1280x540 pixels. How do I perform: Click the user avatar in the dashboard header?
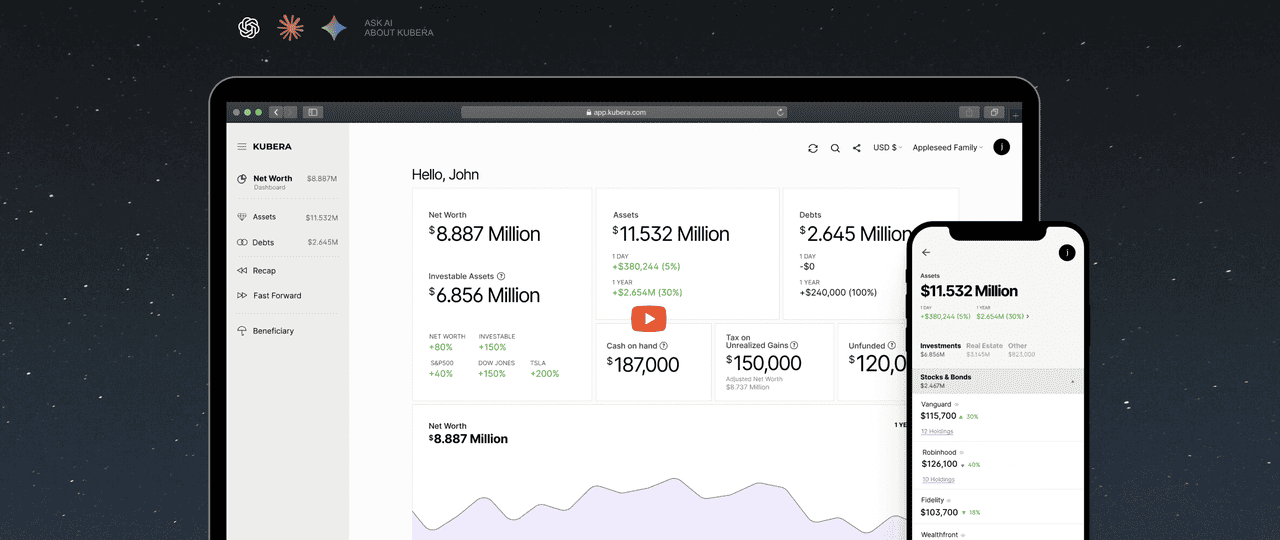click(x=1001, y=147)
